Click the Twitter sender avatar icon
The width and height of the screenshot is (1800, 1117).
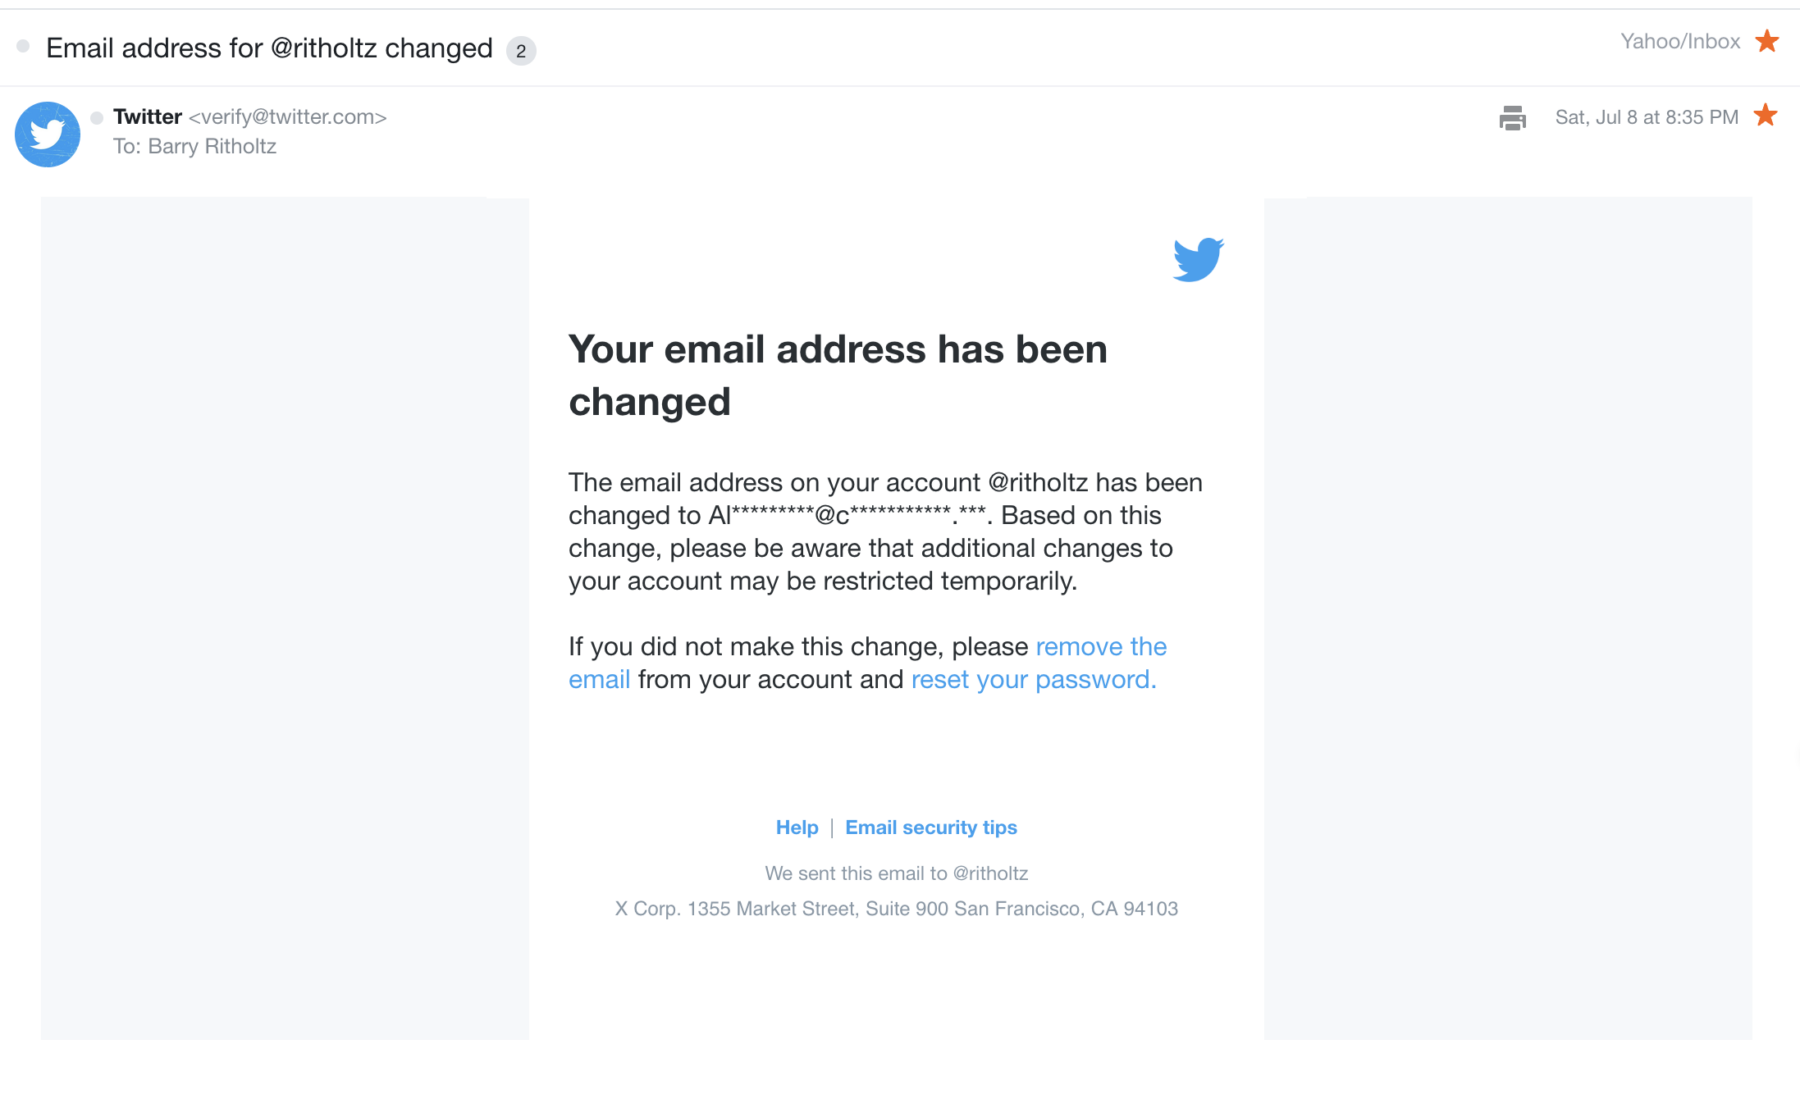tap(47, 134)
